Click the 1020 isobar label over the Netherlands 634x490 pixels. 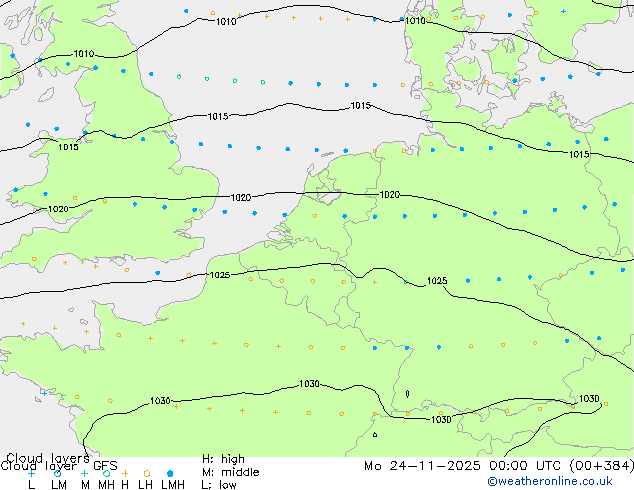[x=389, y=195]
